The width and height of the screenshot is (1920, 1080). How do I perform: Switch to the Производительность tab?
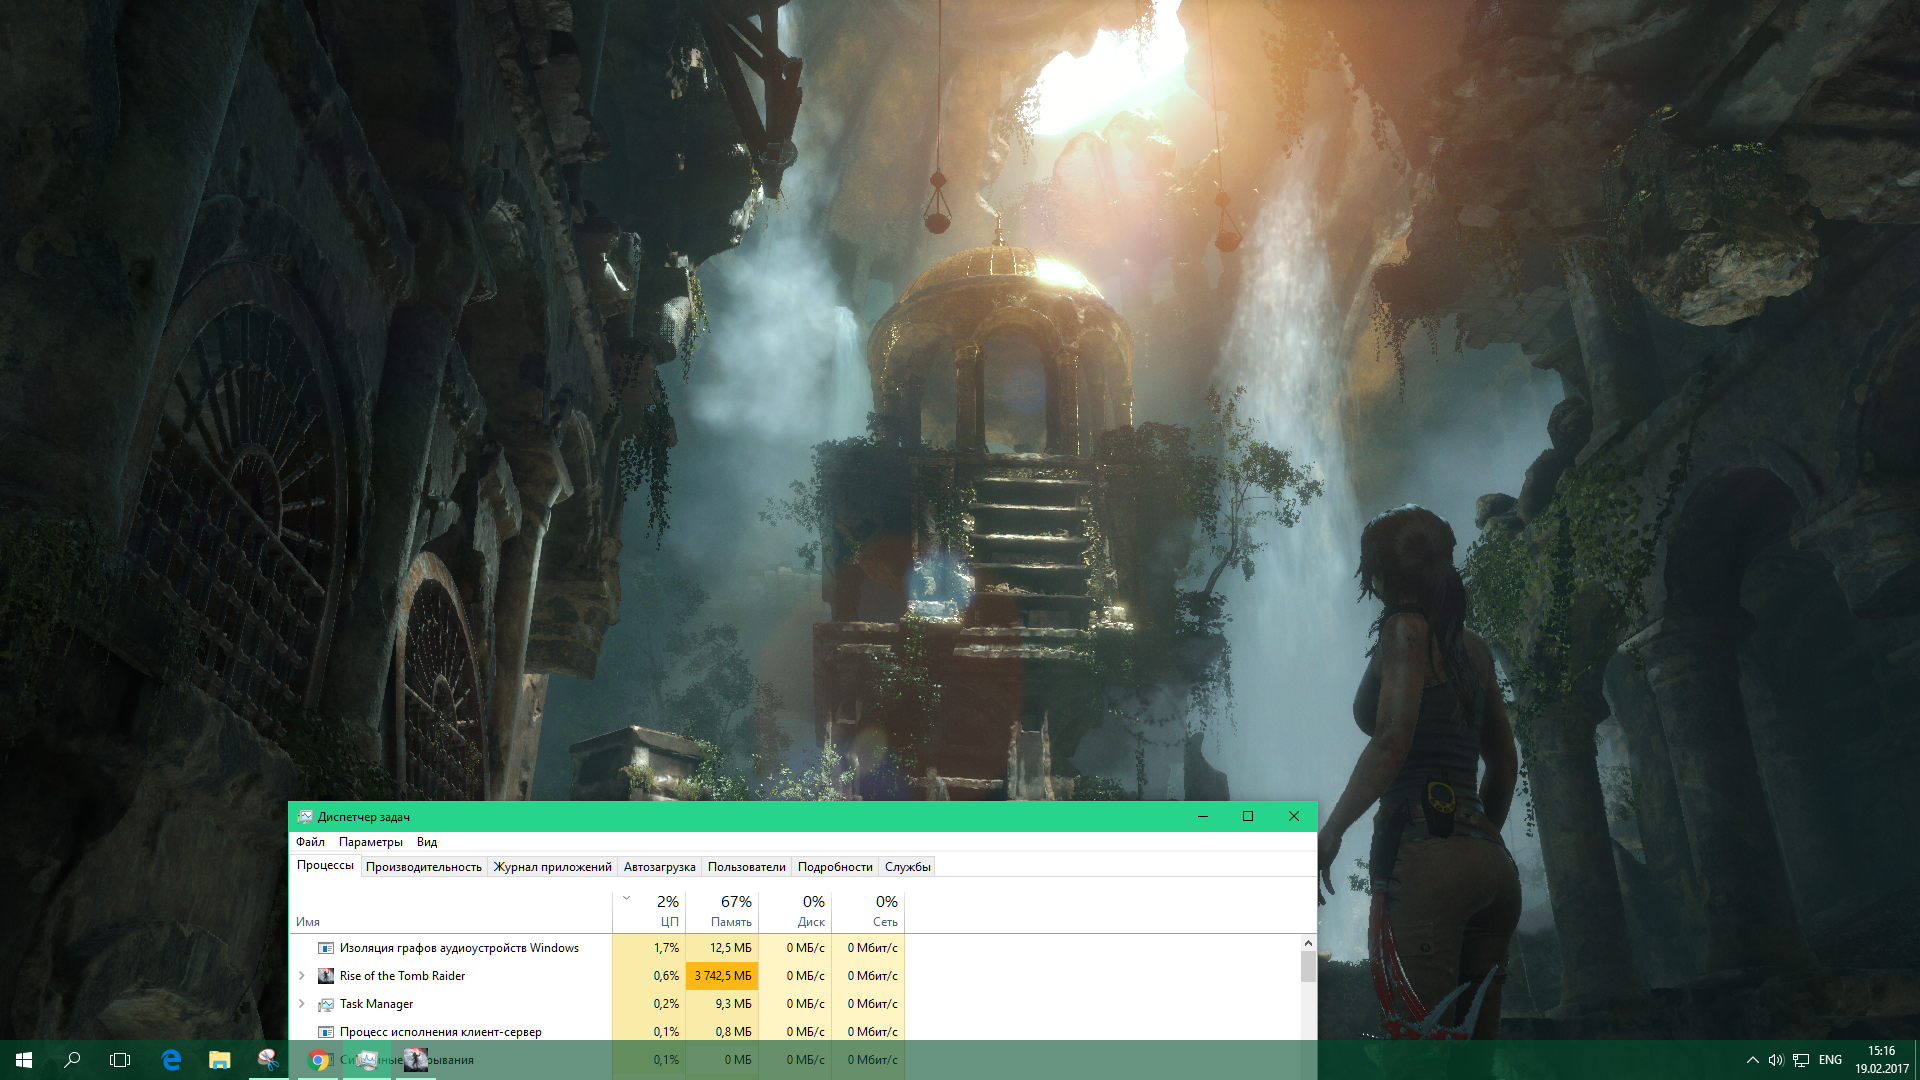(423, 867)
